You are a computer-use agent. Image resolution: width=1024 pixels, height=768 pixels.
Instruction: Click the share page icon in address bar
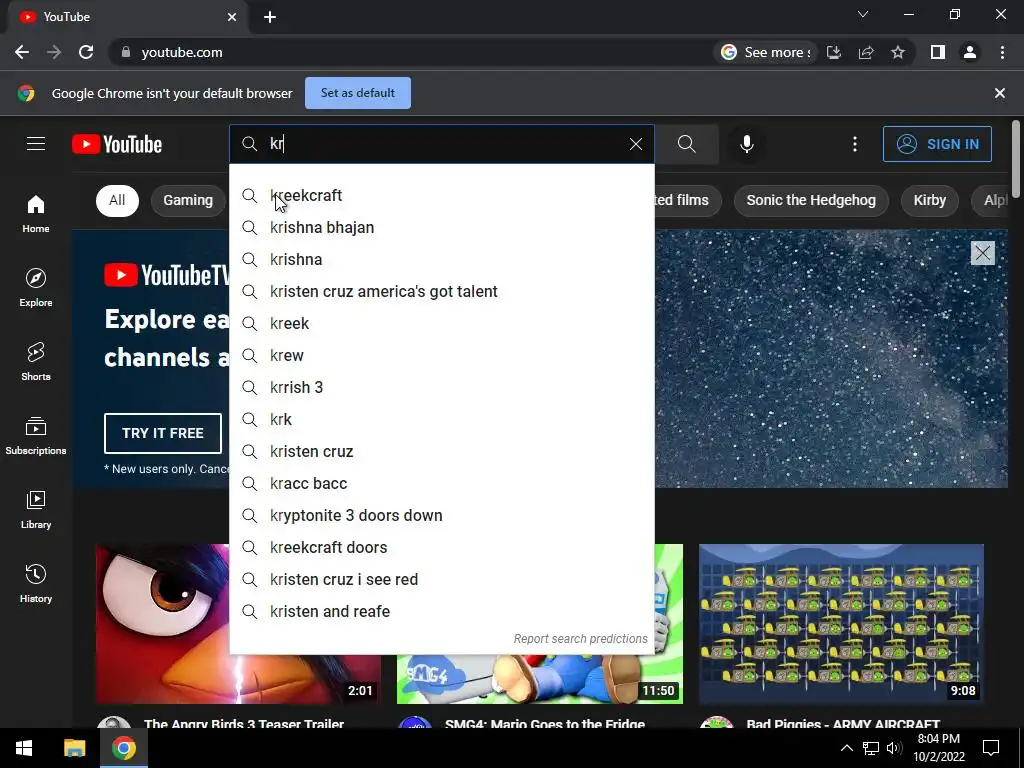[866, 52]
